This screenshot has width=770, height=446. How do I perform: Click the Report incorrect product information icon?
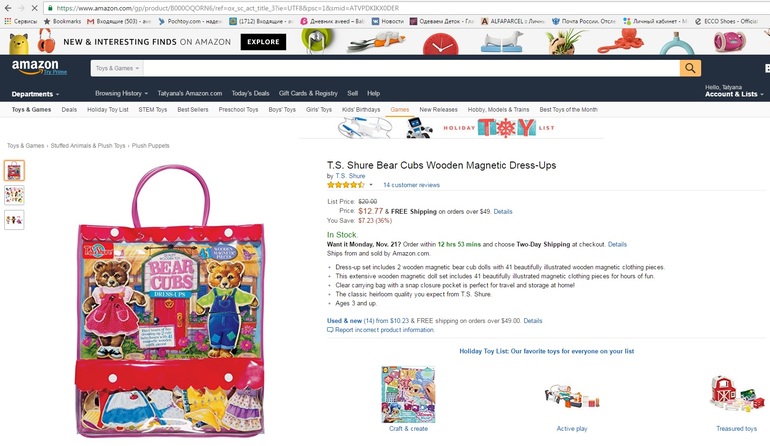tap(331, 329)
